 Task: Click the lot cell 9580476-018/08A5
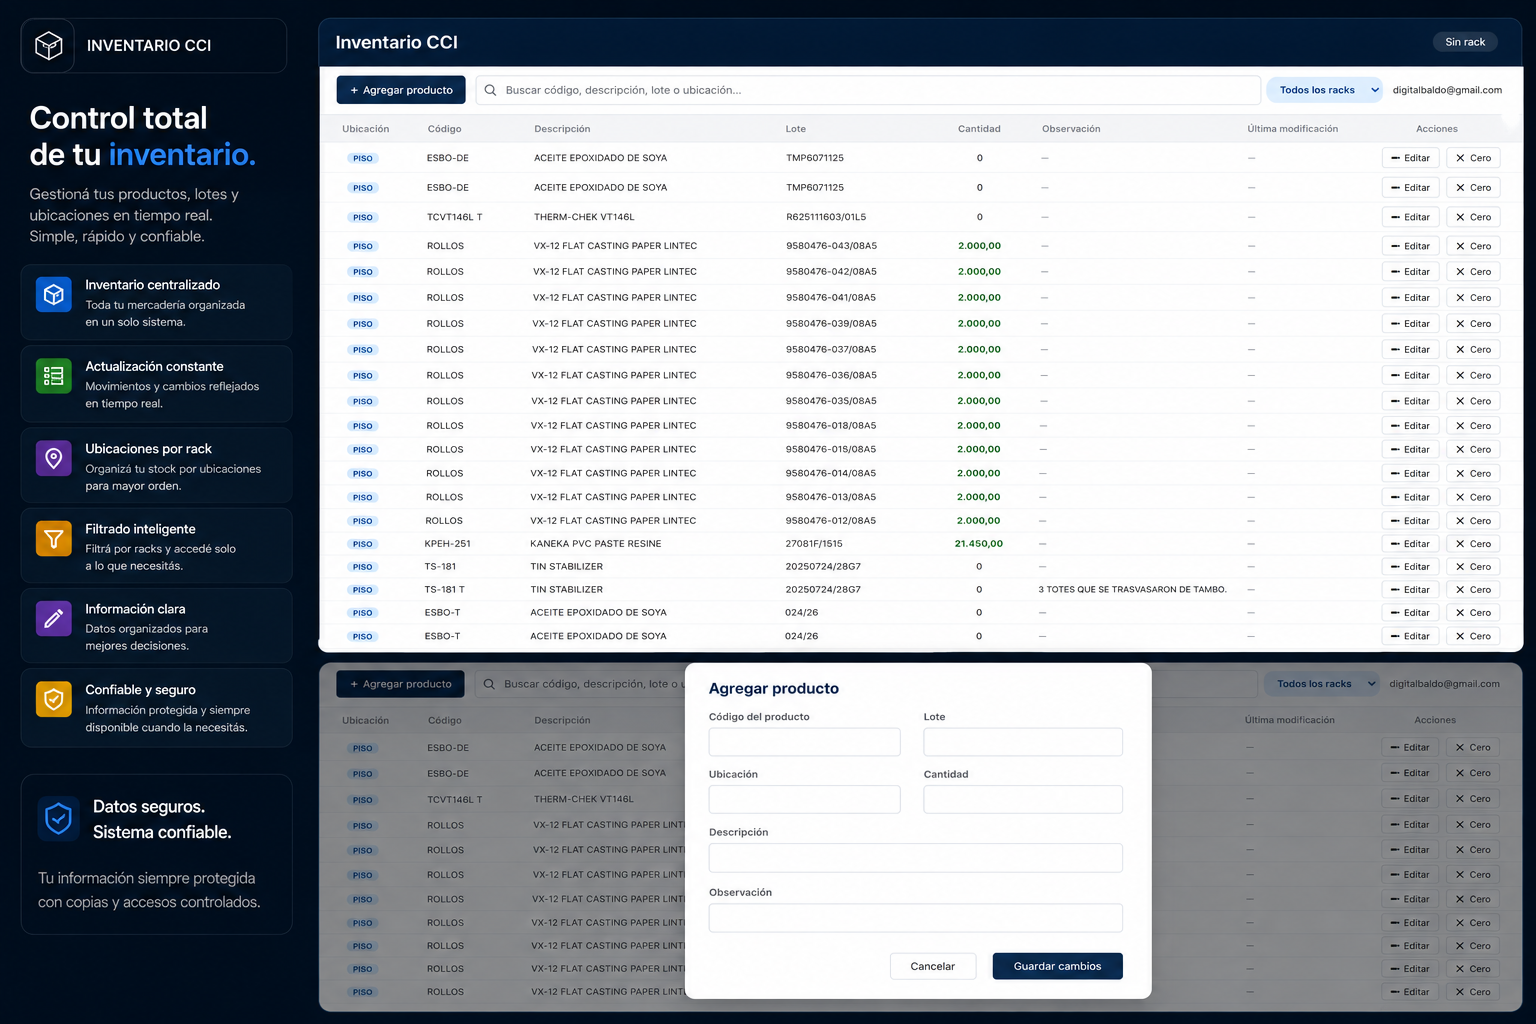click(x=831, y=426)
